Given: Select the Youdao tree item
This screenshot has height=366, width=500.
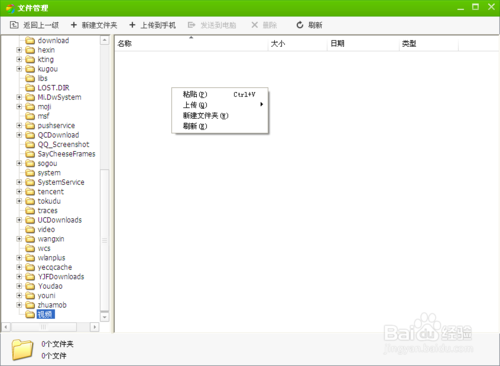Looking at the screenshot, I should click(x=50, y=286).
